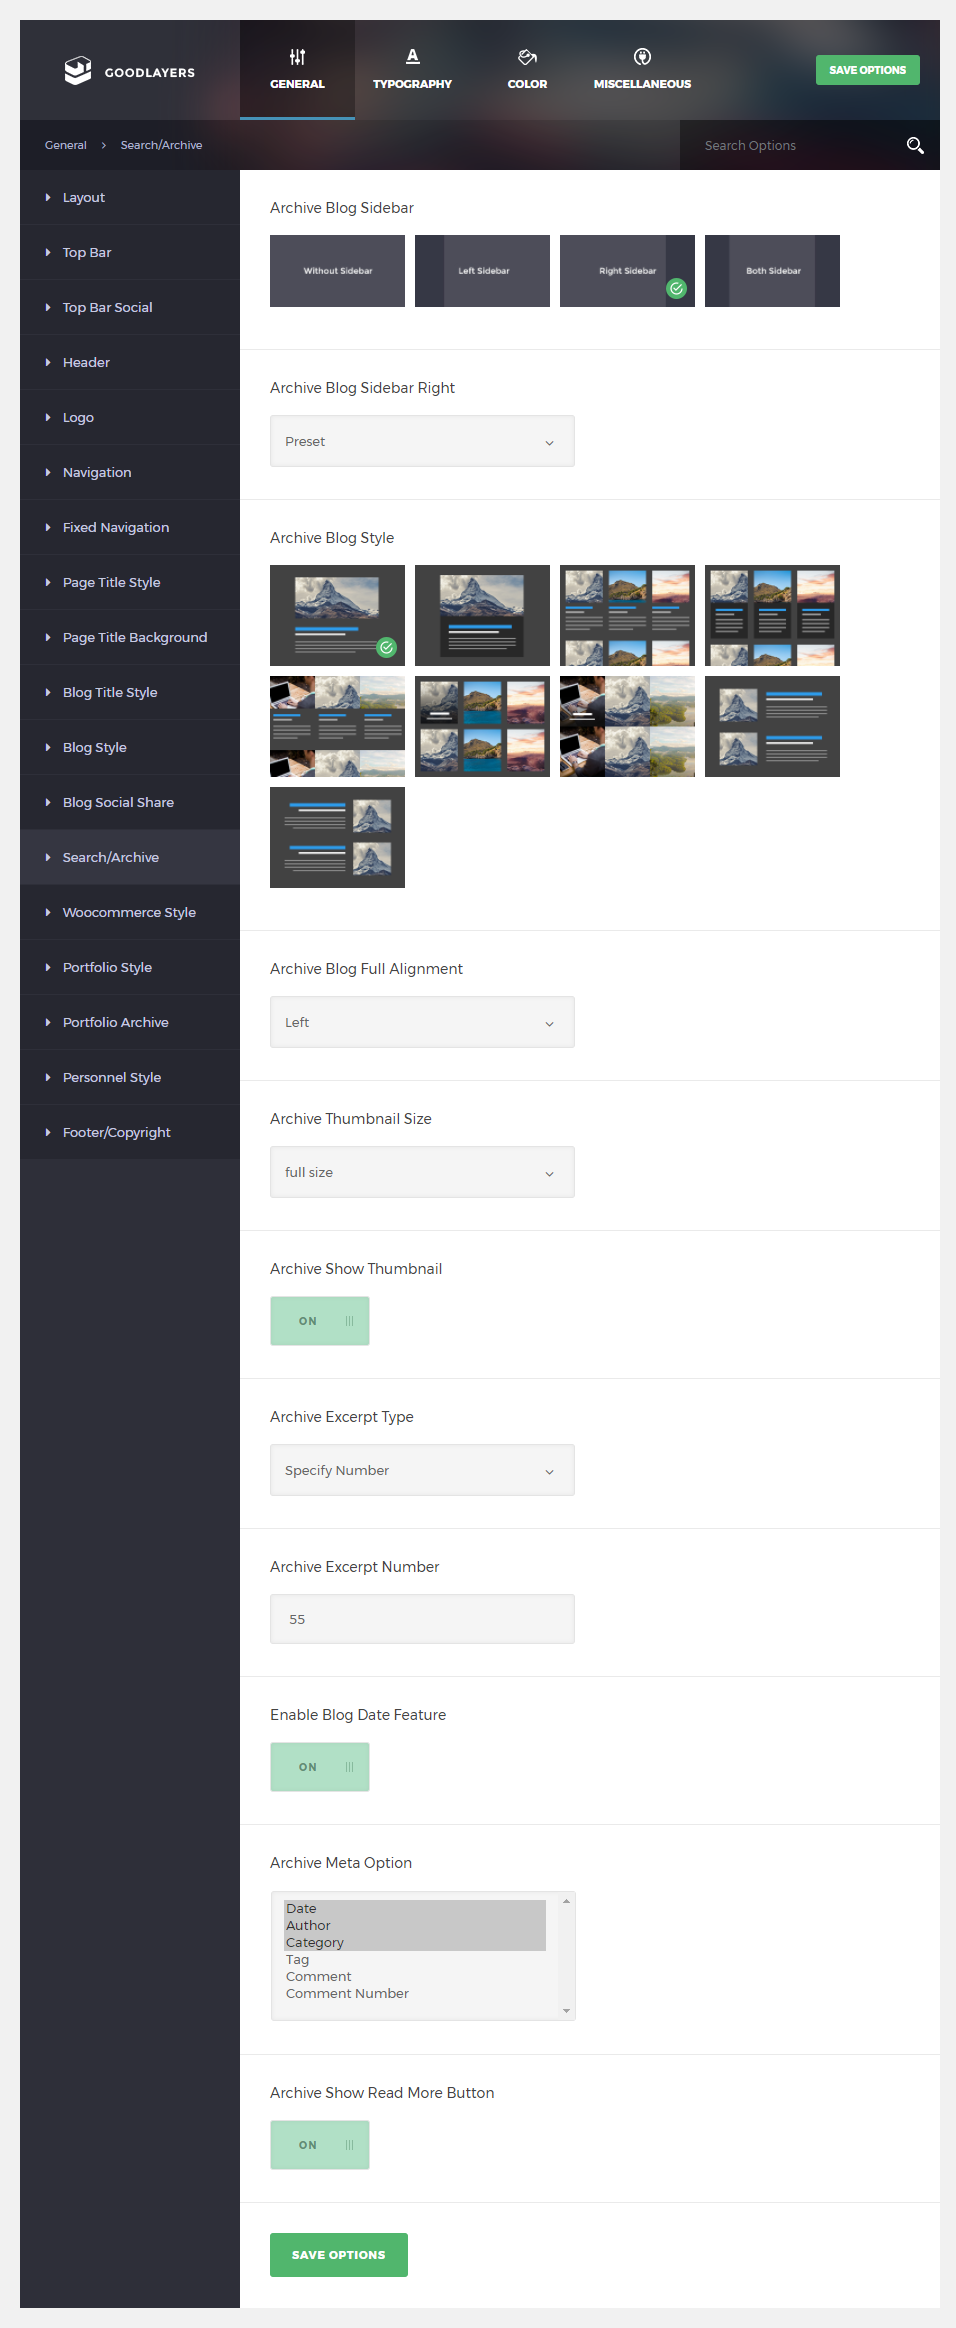This screenshot has width=956, height=2328.
Task: Click the Color paint bucket icon
Action: (x=527, y=57)
